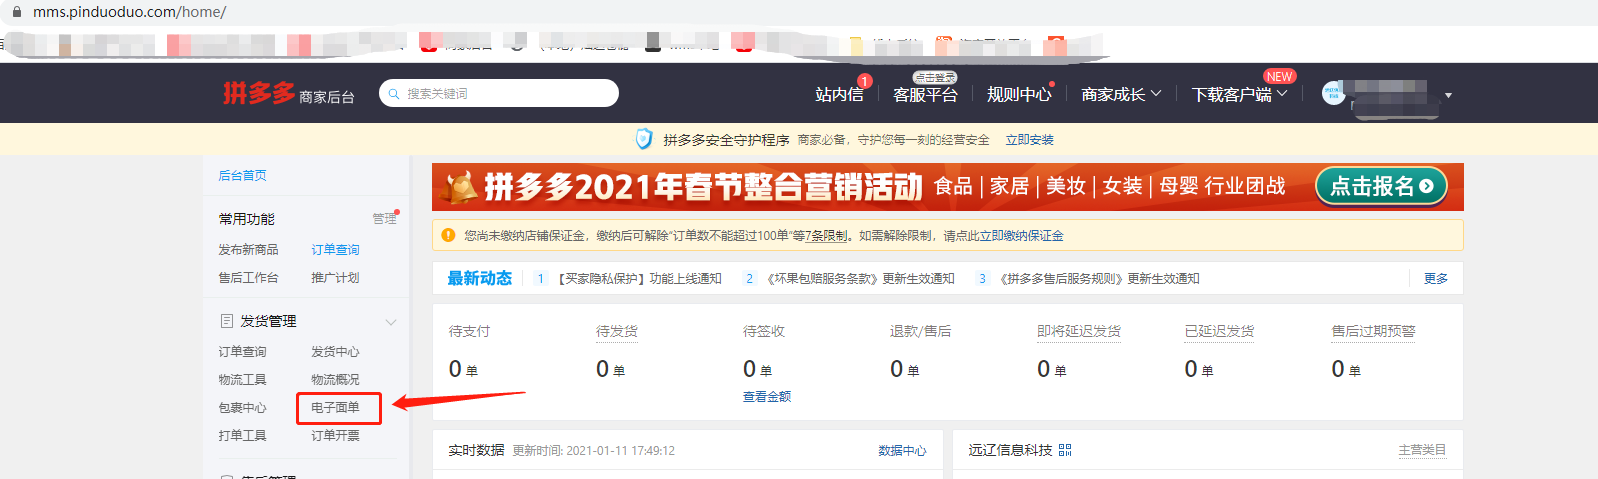1598x479 pixels.
Task: Open 包裹中心 in sidebar
Action: pos(242,407)
